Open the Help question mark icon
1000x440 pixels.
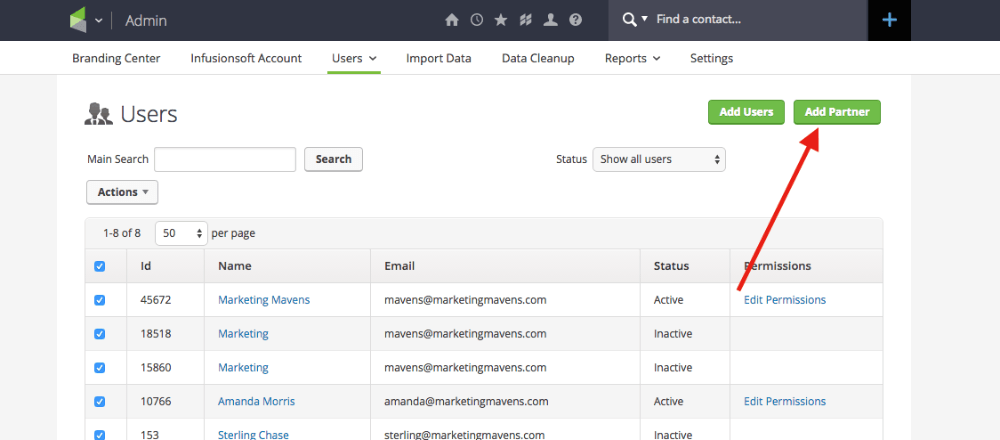[575, 20]
